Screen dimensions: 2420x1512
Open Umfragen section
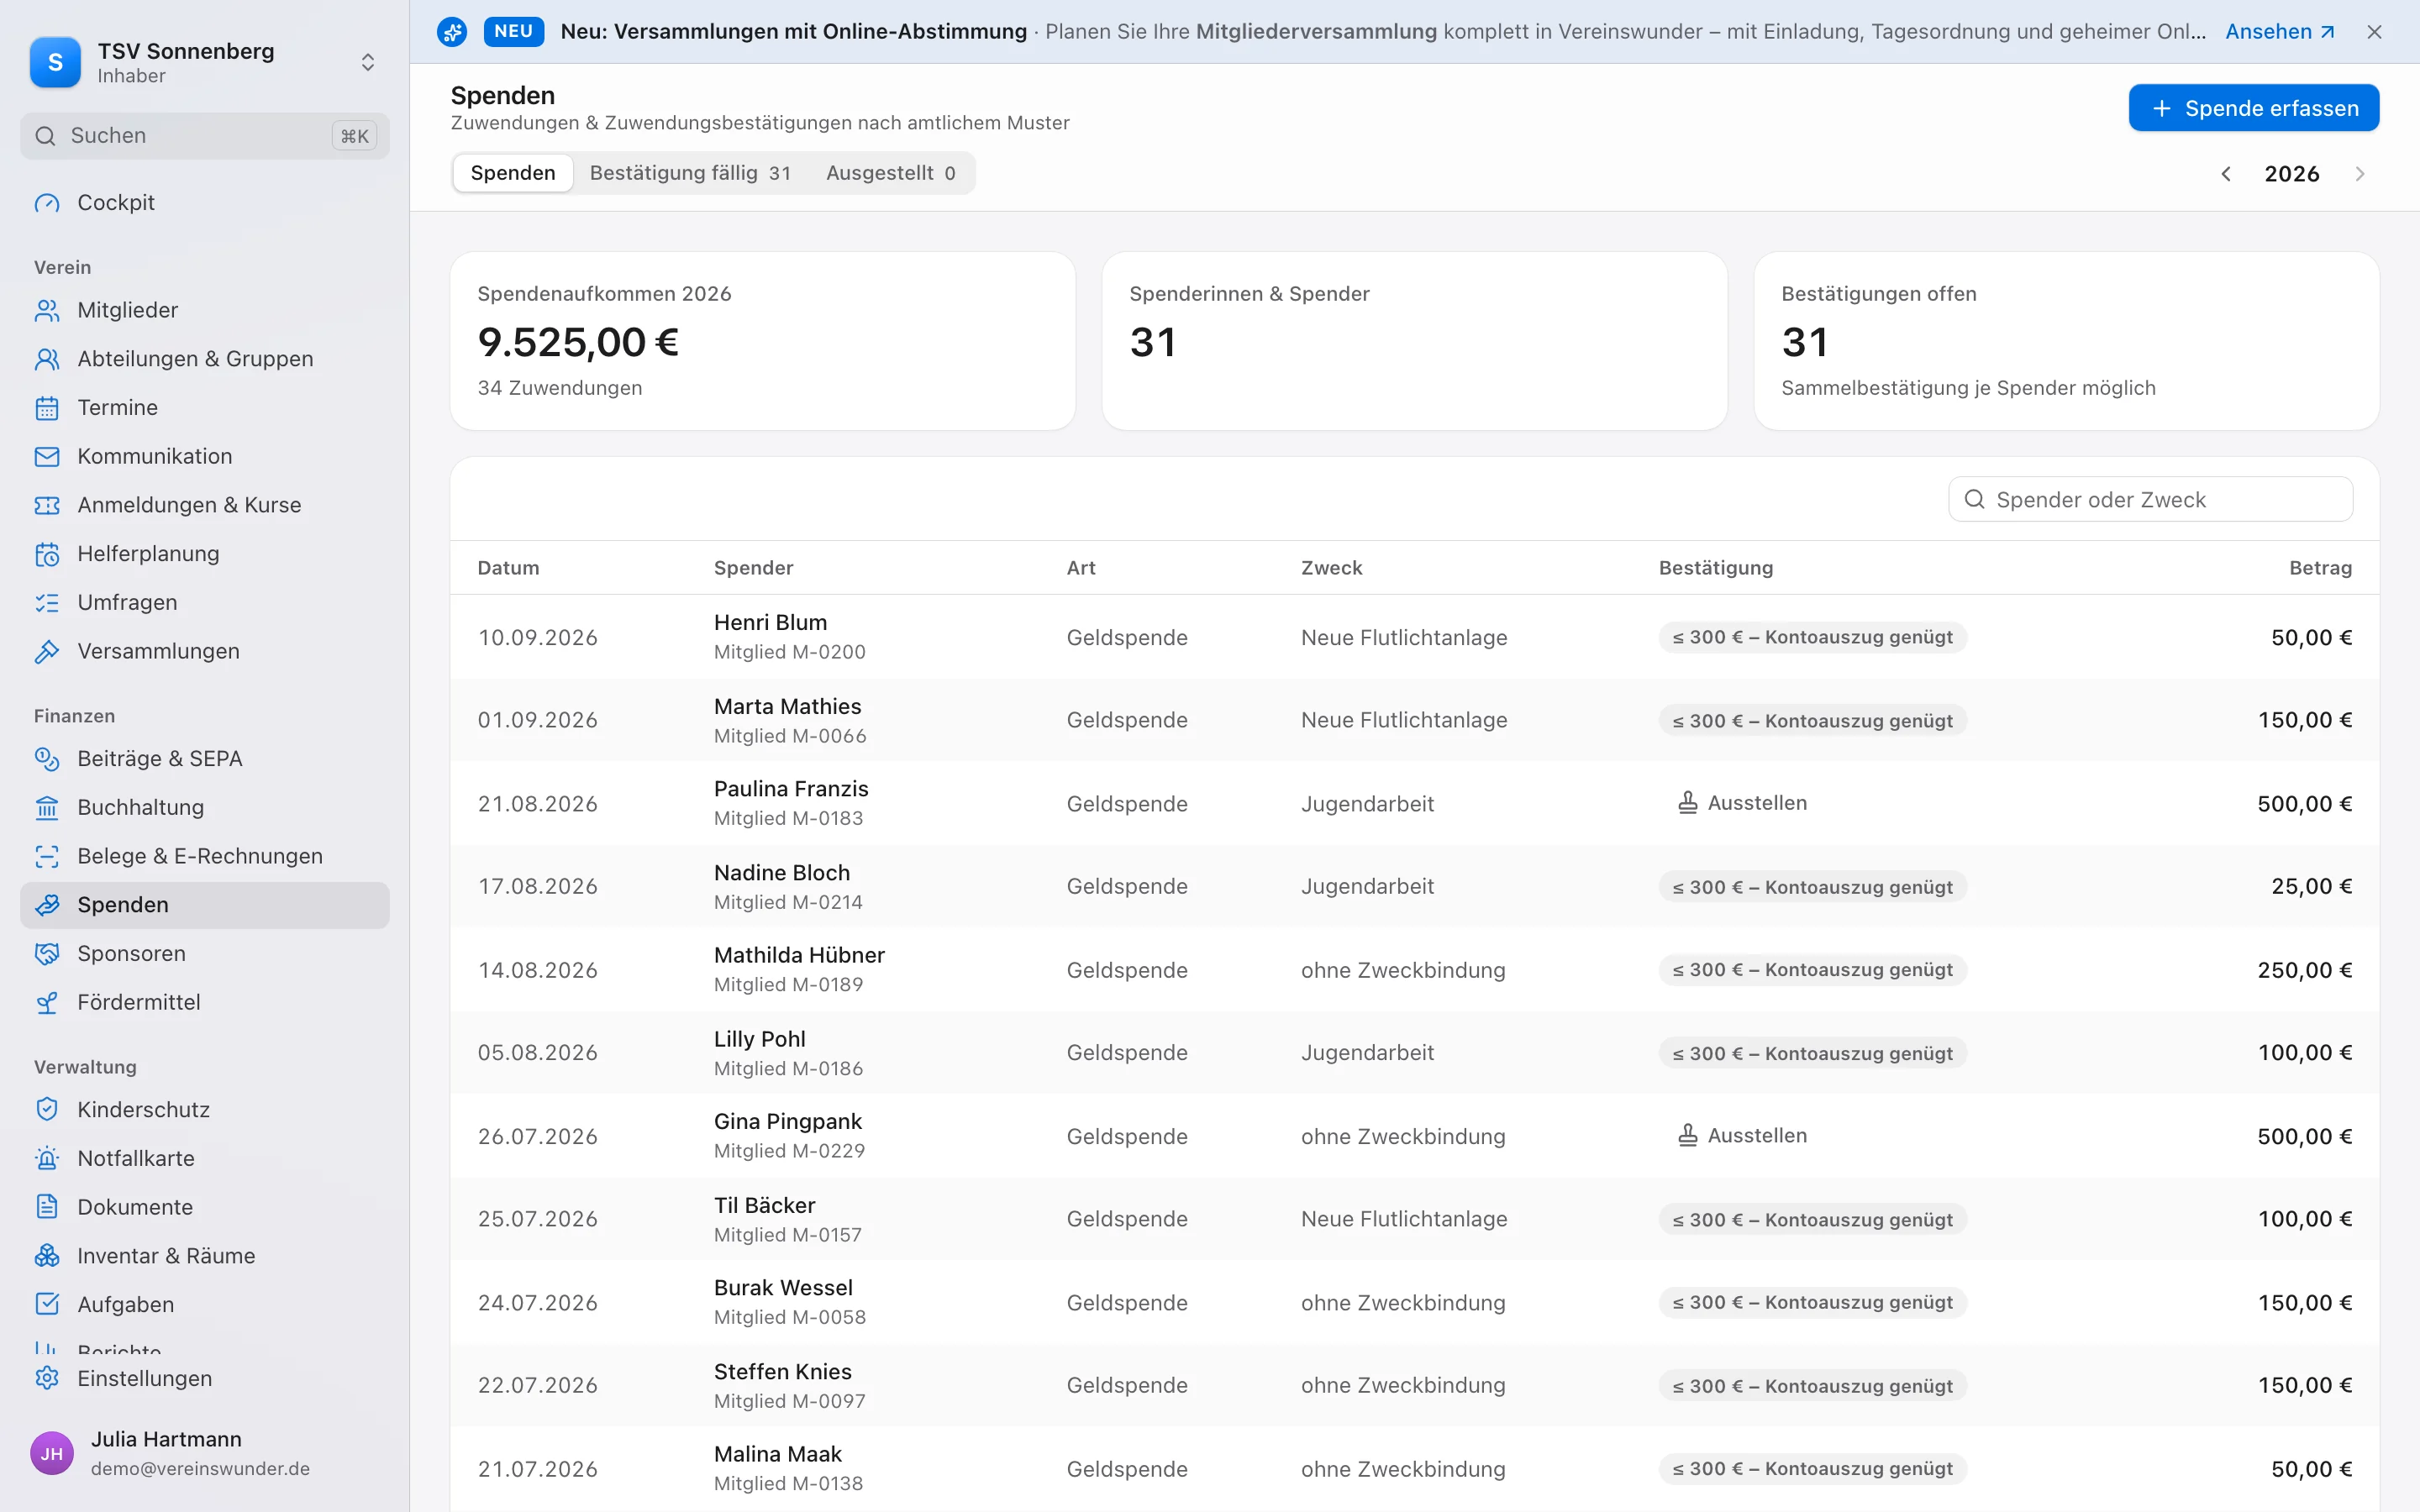[x=204, y=602]
